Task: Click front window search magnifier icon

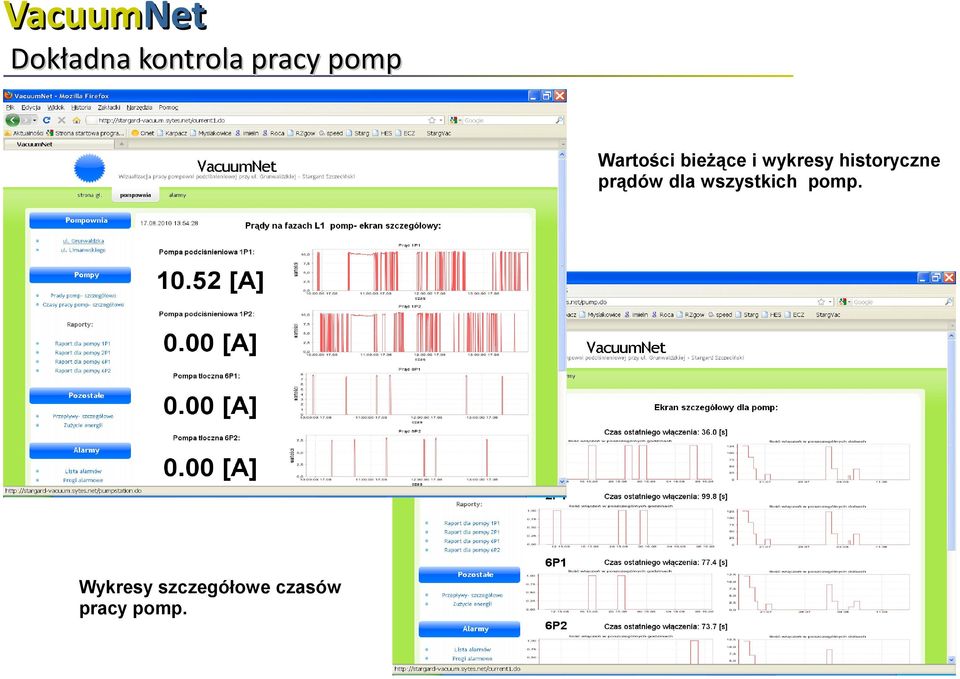Action: pos(559,121)
